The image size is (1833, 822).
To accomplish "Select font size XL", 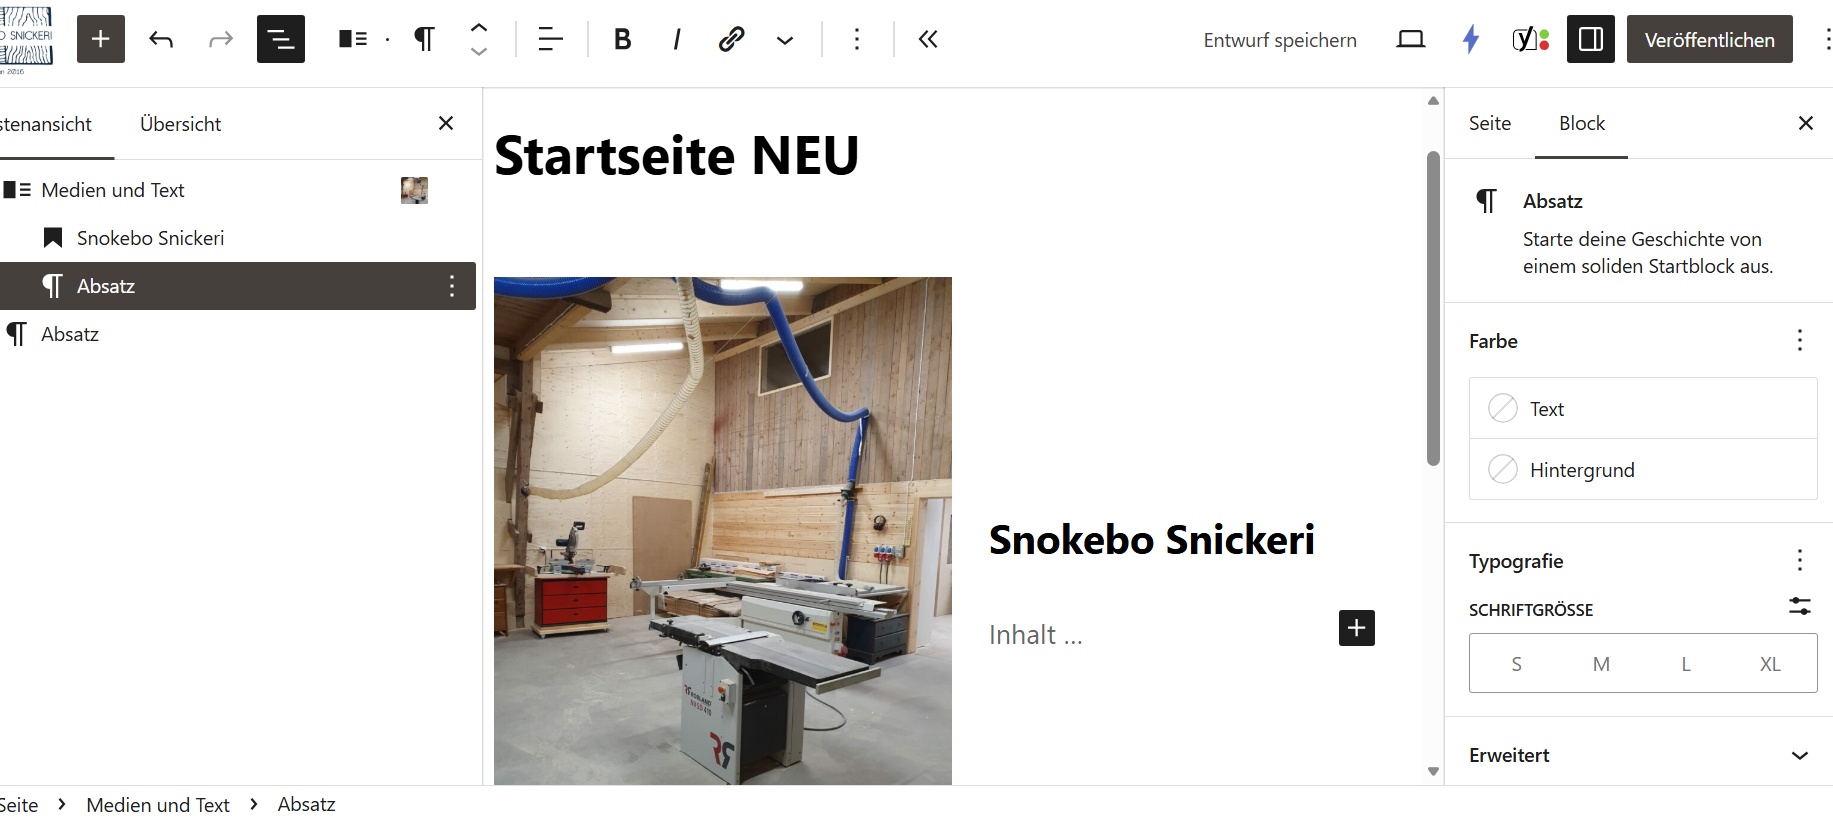I will click(x=1769, y=664).
